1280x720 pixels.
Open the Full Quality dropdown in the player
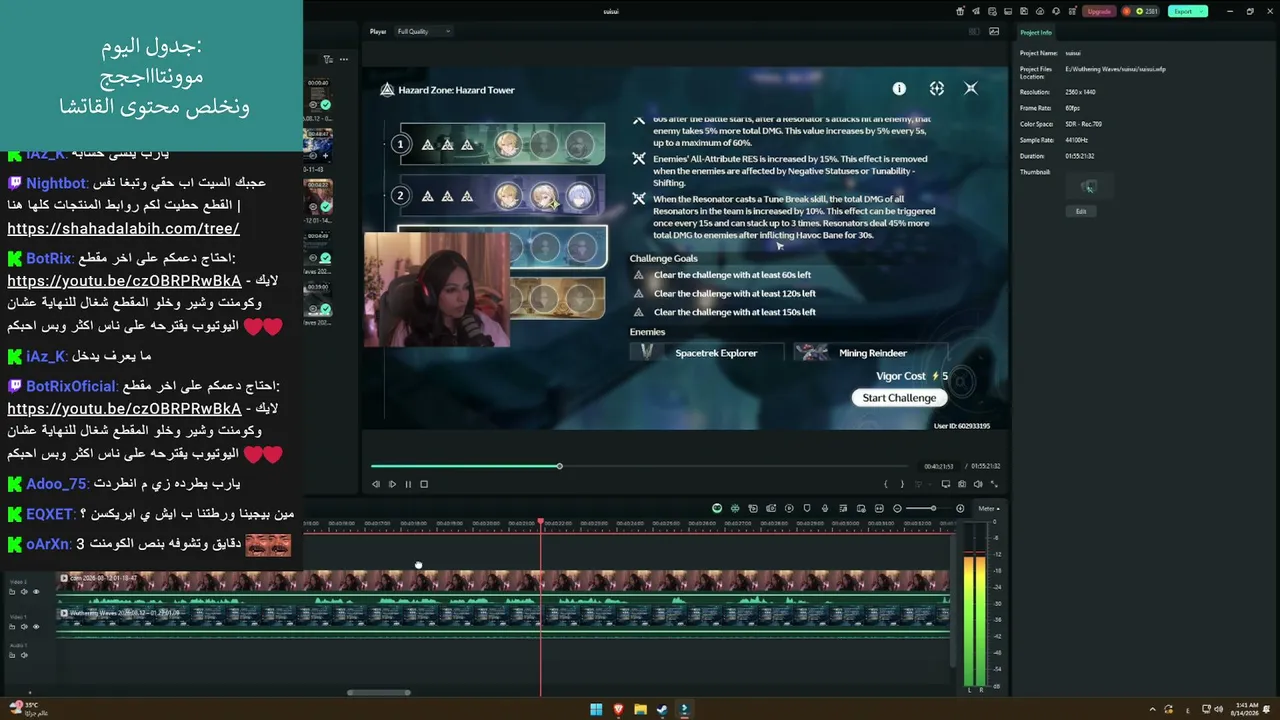tap(423, 31)
